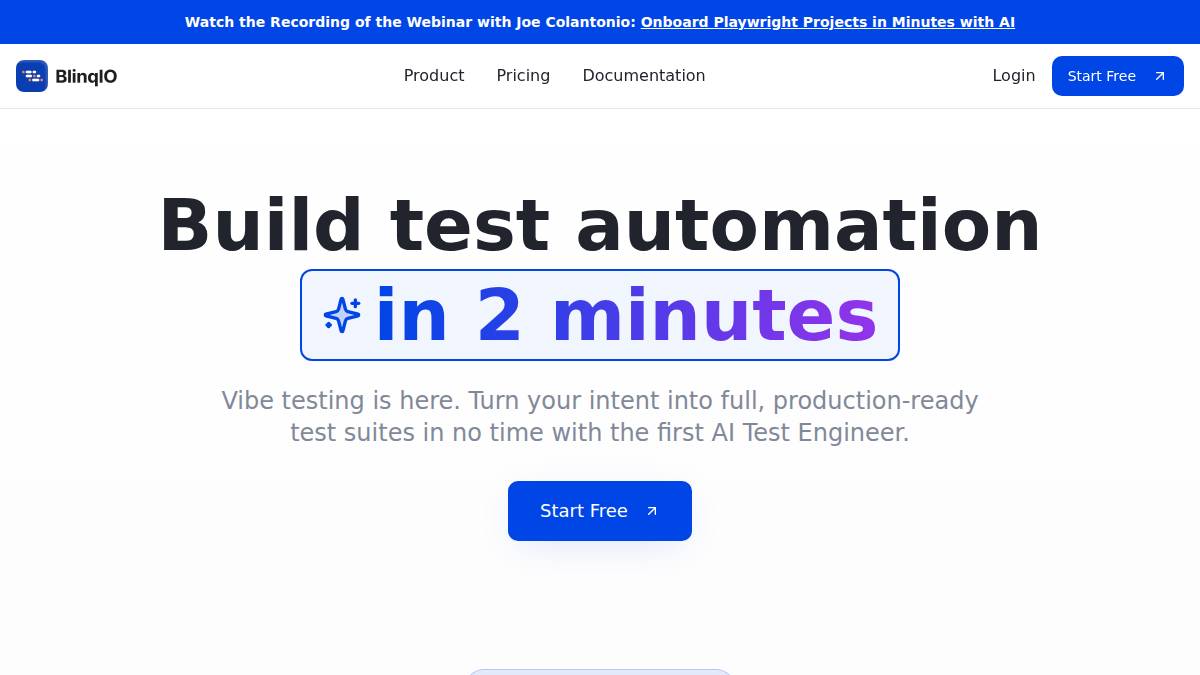Click "Joe Colantonio" in the top banner
1200x675 pixels.
(575, 22)
